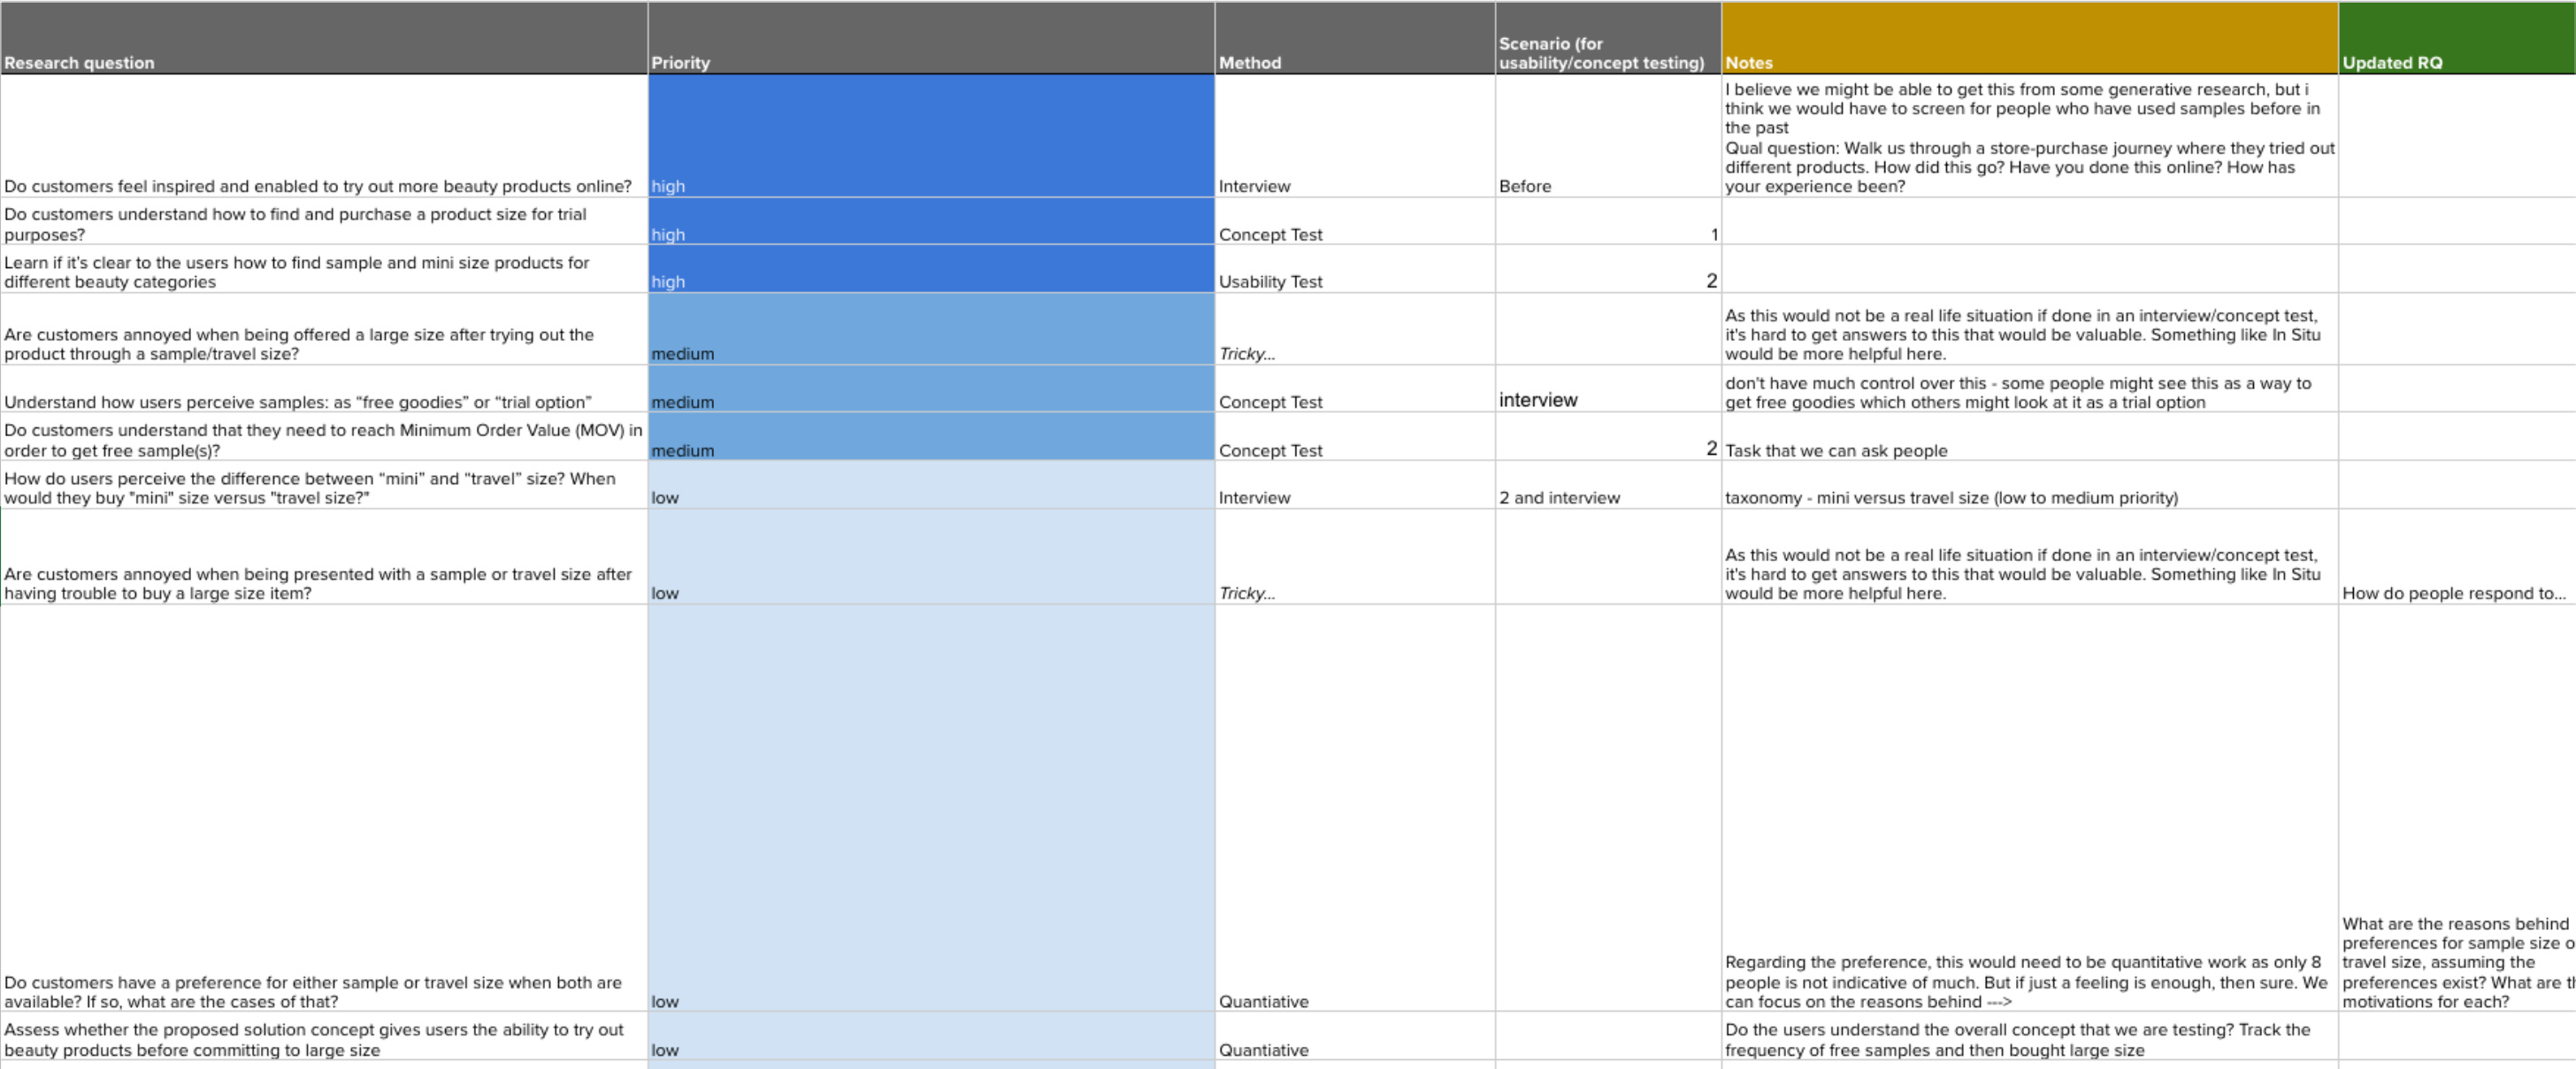
Task: Click the green Updated RQ header
Action: (2456, 39)
